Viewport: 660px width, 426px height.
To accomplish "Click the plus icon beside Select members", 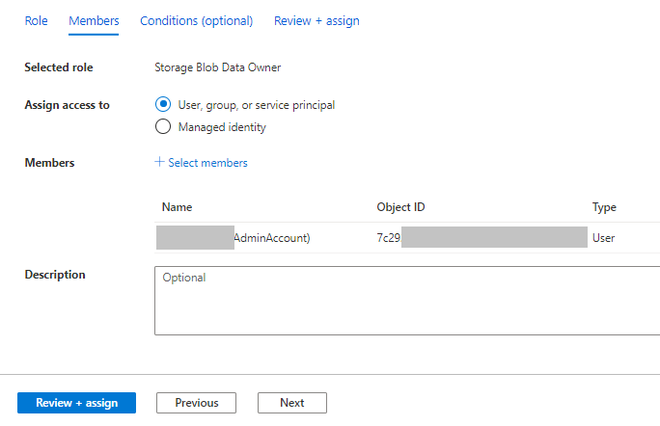I will tap(159, 163).
